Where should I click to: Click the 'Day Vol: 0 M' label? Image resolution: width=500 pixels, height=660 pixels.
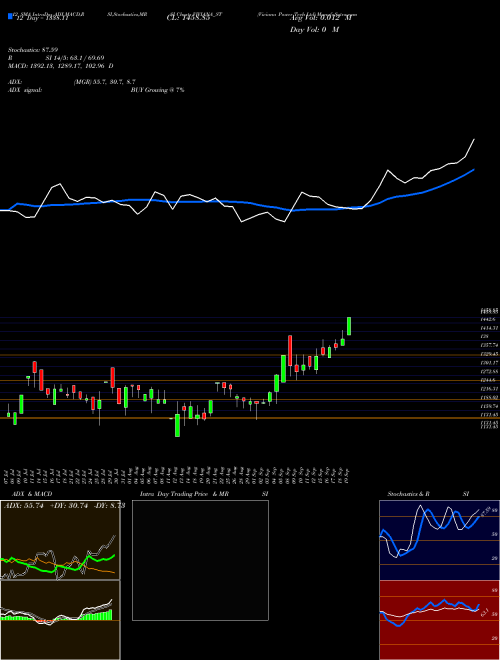click(x=314, y=30)
